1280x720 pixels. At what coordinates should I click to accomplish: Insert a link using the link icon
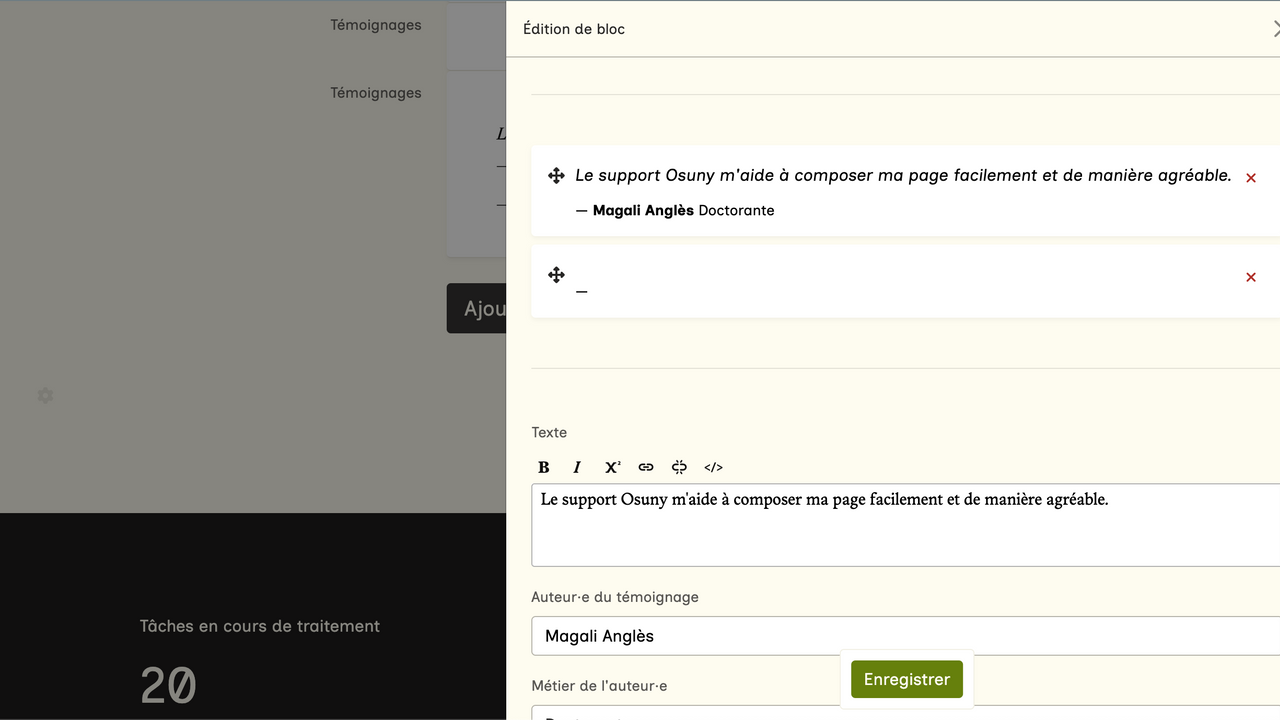646,467
